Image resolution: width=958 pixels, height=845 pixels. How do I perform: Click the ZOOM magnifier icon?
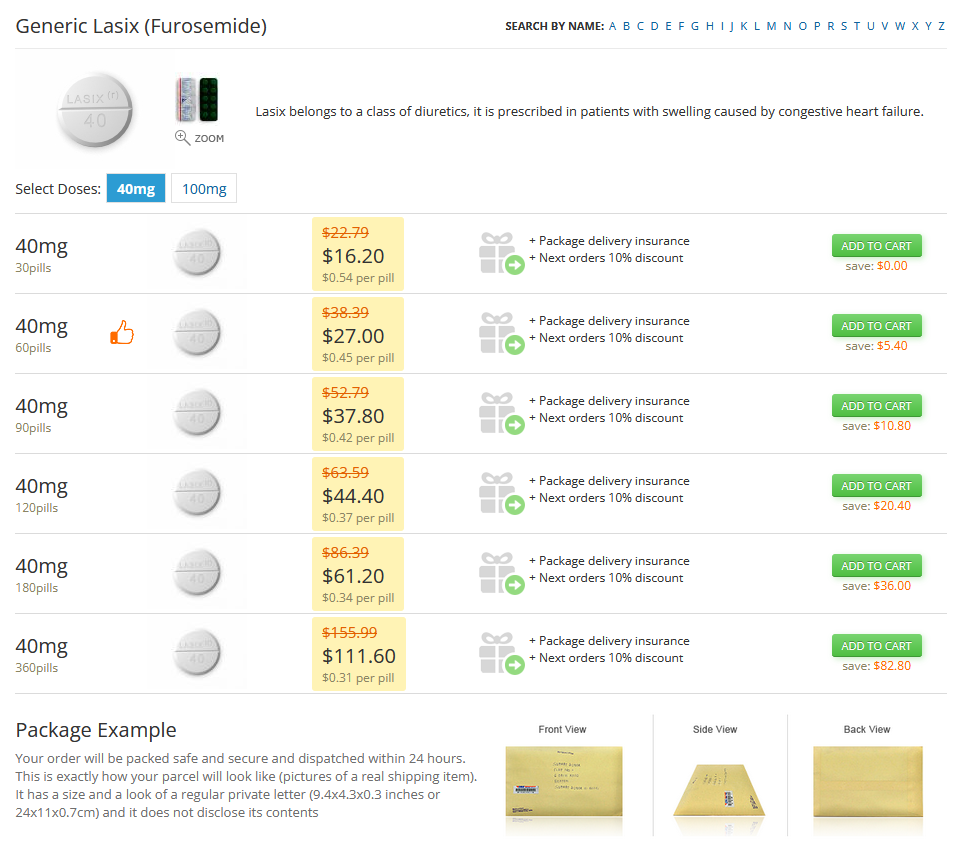[182, 137]
